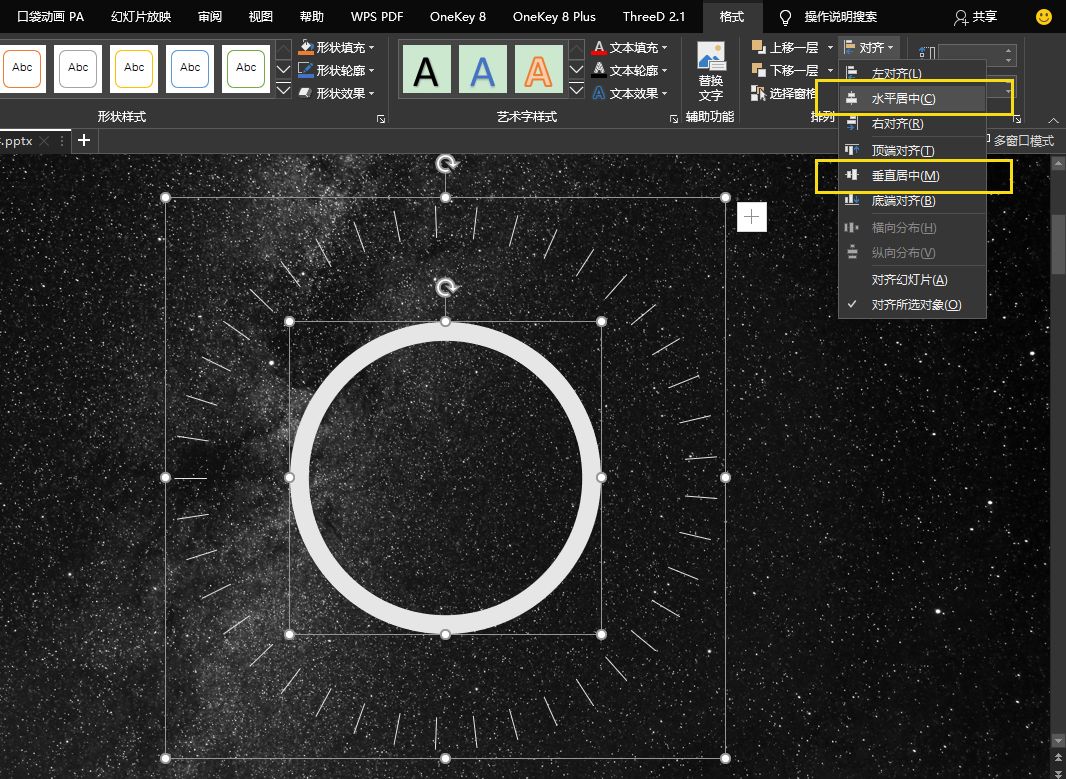Screen dimensions: 1066x779
Task: Add a new document tab with plus
Action: pyautogui.click(x=84, y=140)
